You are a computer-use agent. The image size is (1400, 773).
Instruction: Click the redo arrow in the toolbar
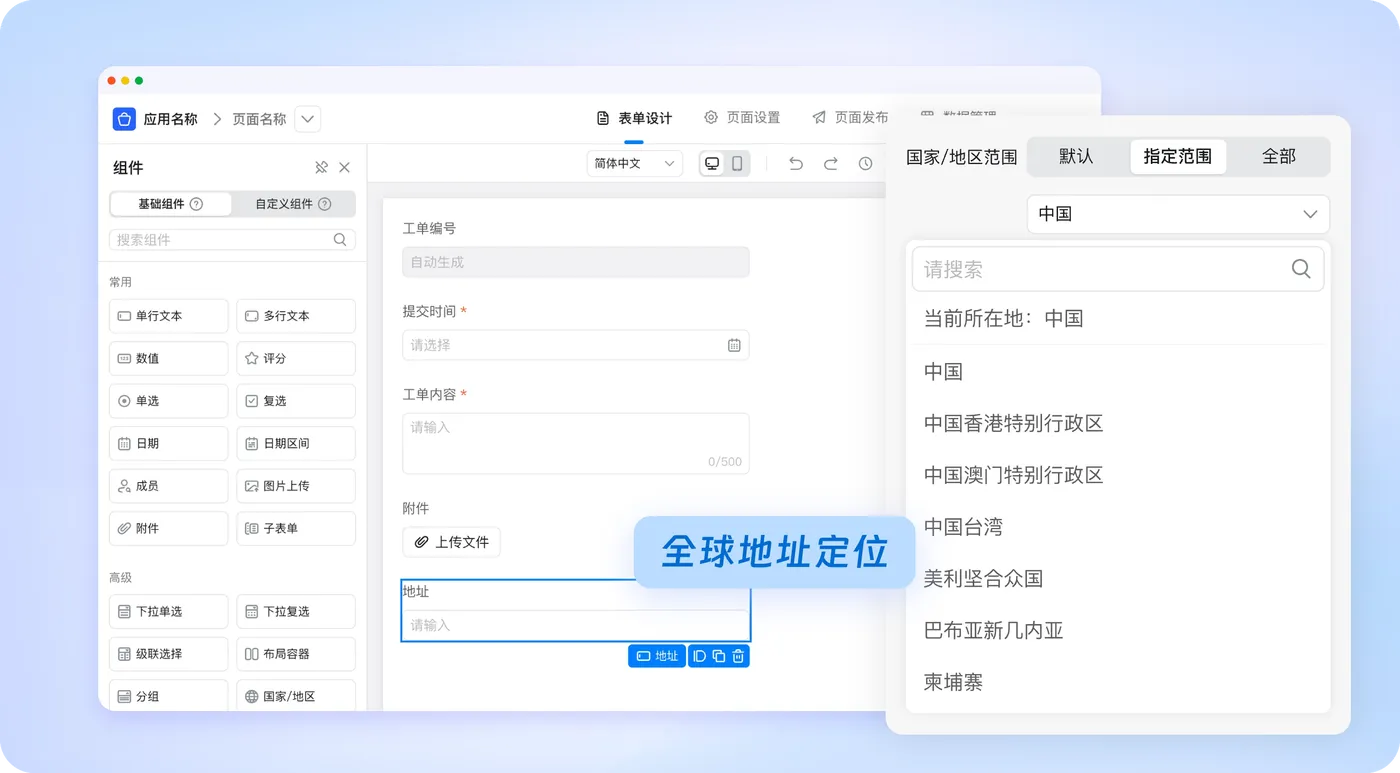[x=831, y=164]
